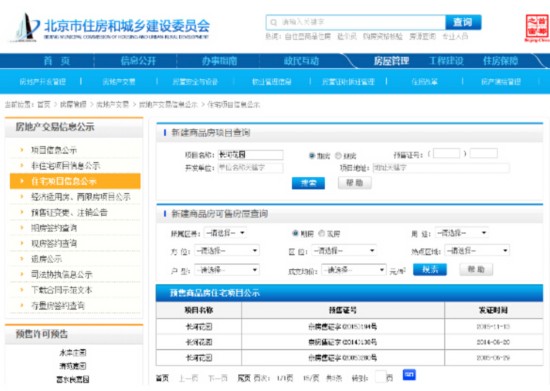Open 现房签约查询 in the sidebar
The height and width of the screenshot is (391, 550).
tap(54, 243)
